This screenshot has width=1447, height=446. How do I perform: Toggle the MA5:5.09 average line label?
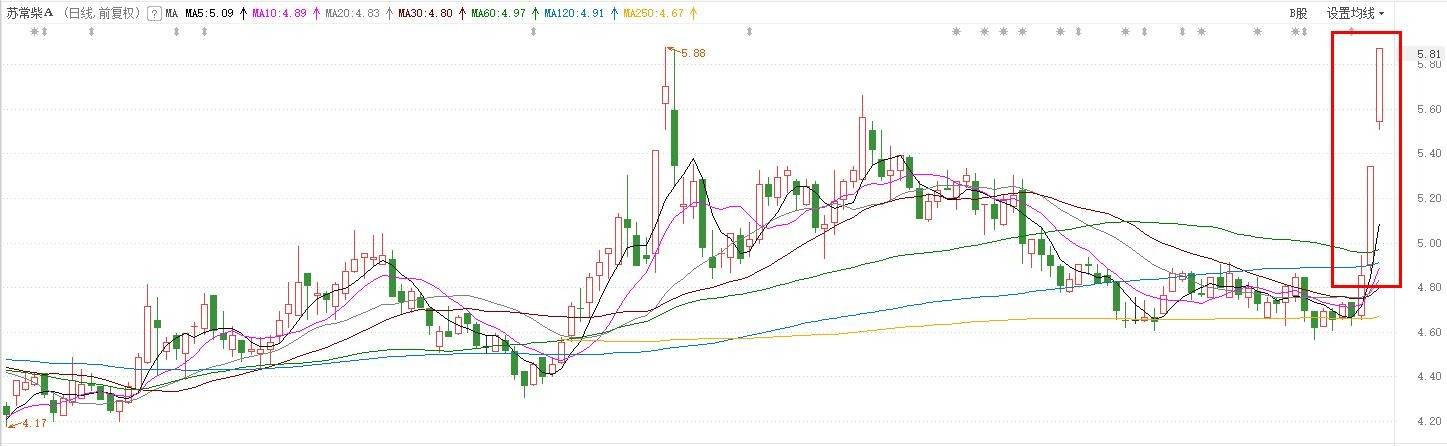pos(210,14)
